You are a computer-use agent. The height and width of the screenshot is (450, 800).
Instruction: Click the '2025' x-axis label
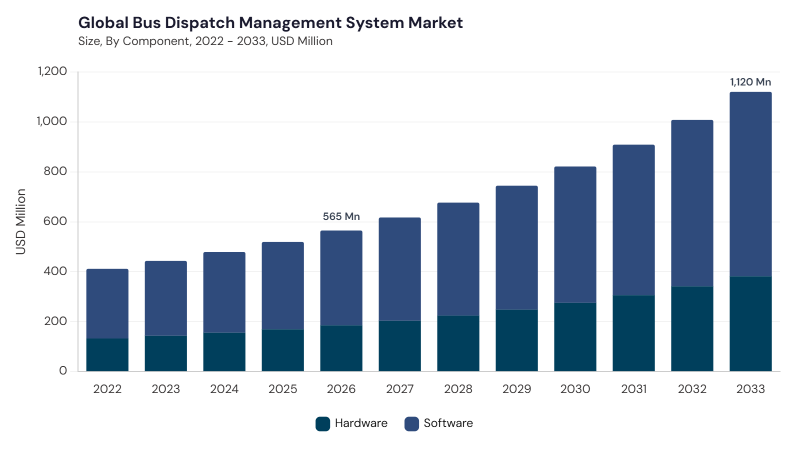click(283, 389)
